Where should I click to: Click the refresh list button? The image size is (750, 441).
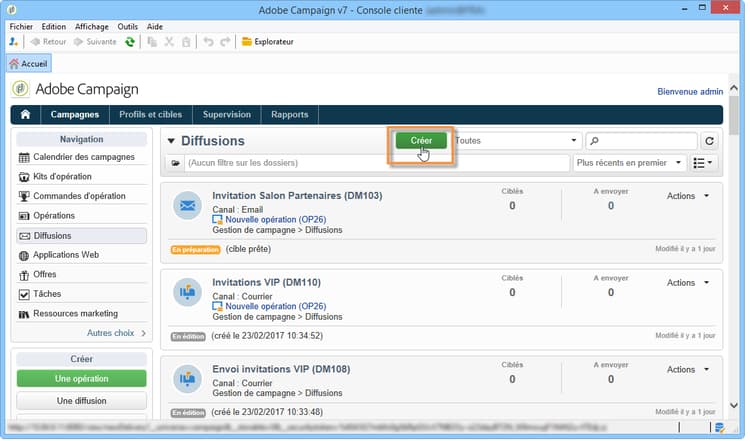pyautogui.click(x=710, y=141)
